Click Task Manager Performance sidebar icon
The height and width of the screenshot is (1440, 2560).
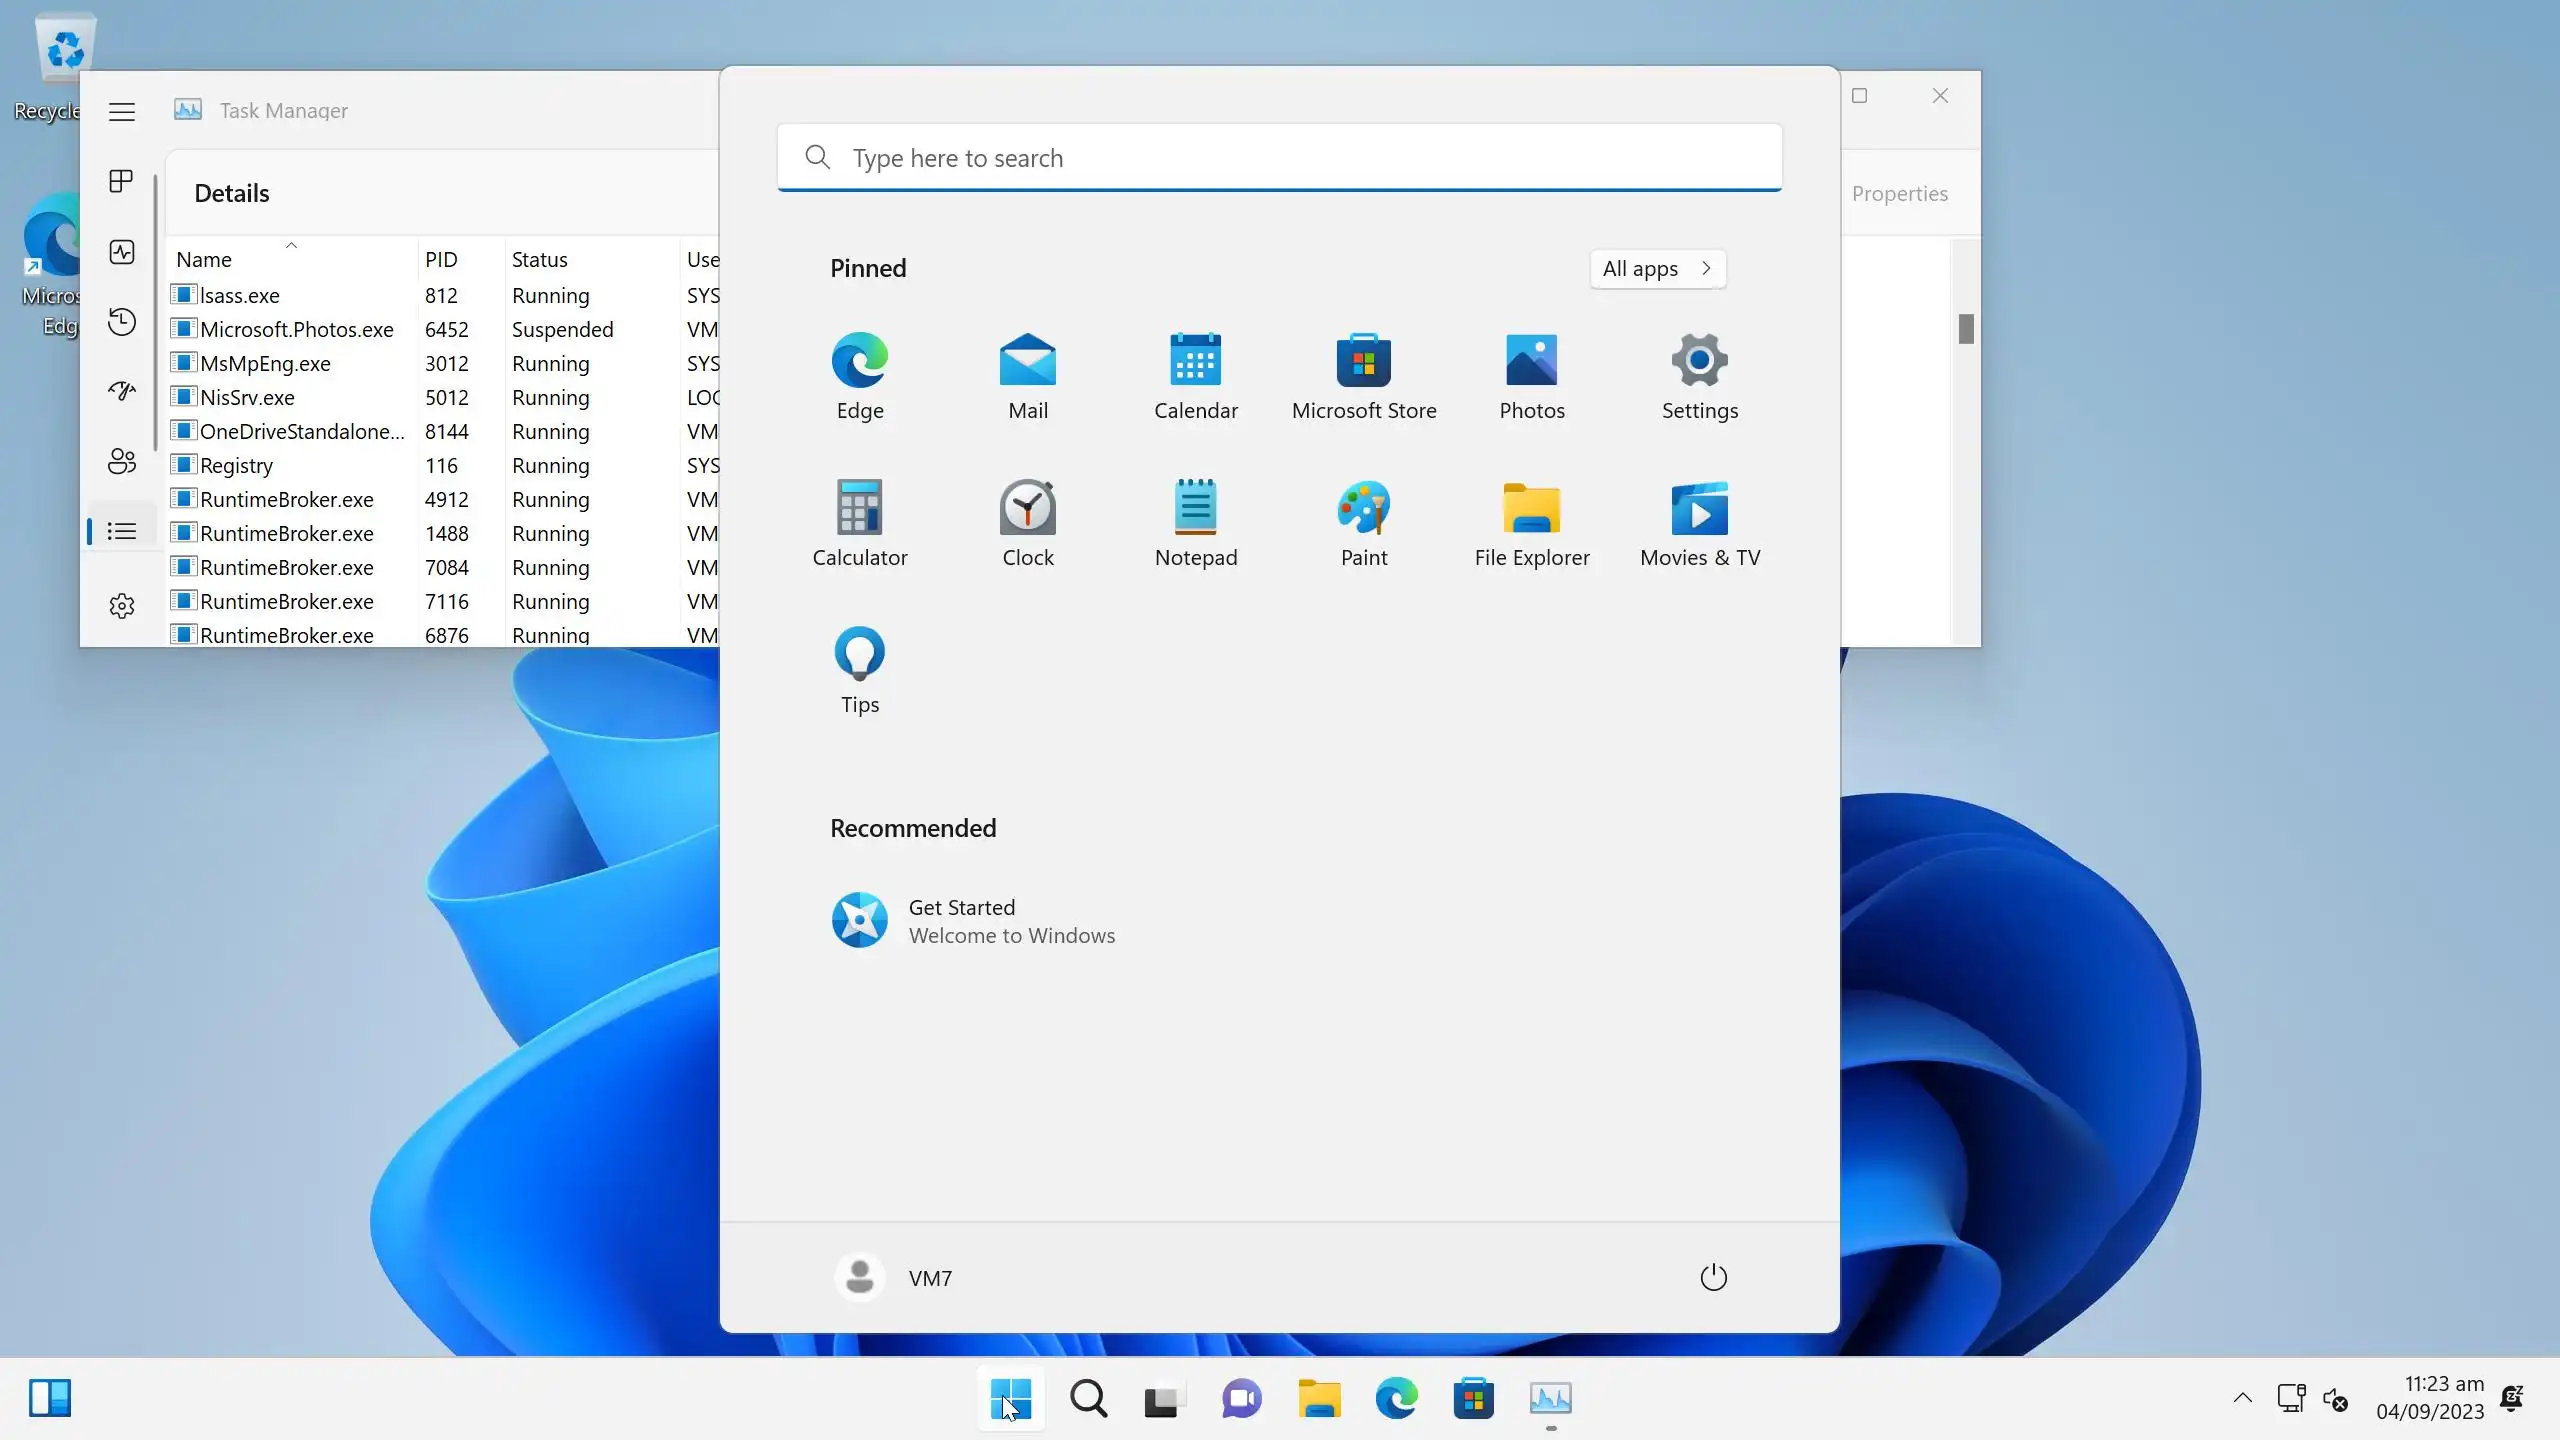tap(122, 252)
